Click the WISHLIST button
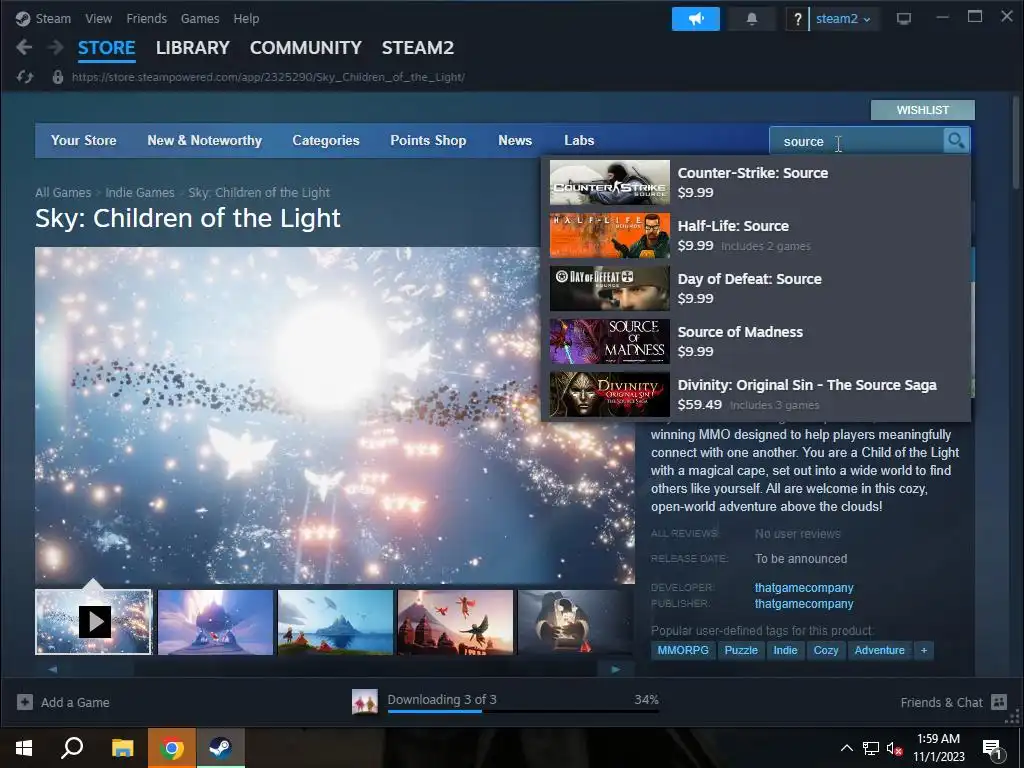The height and width of the screenshot is (768, 1024). click(922, 110)
